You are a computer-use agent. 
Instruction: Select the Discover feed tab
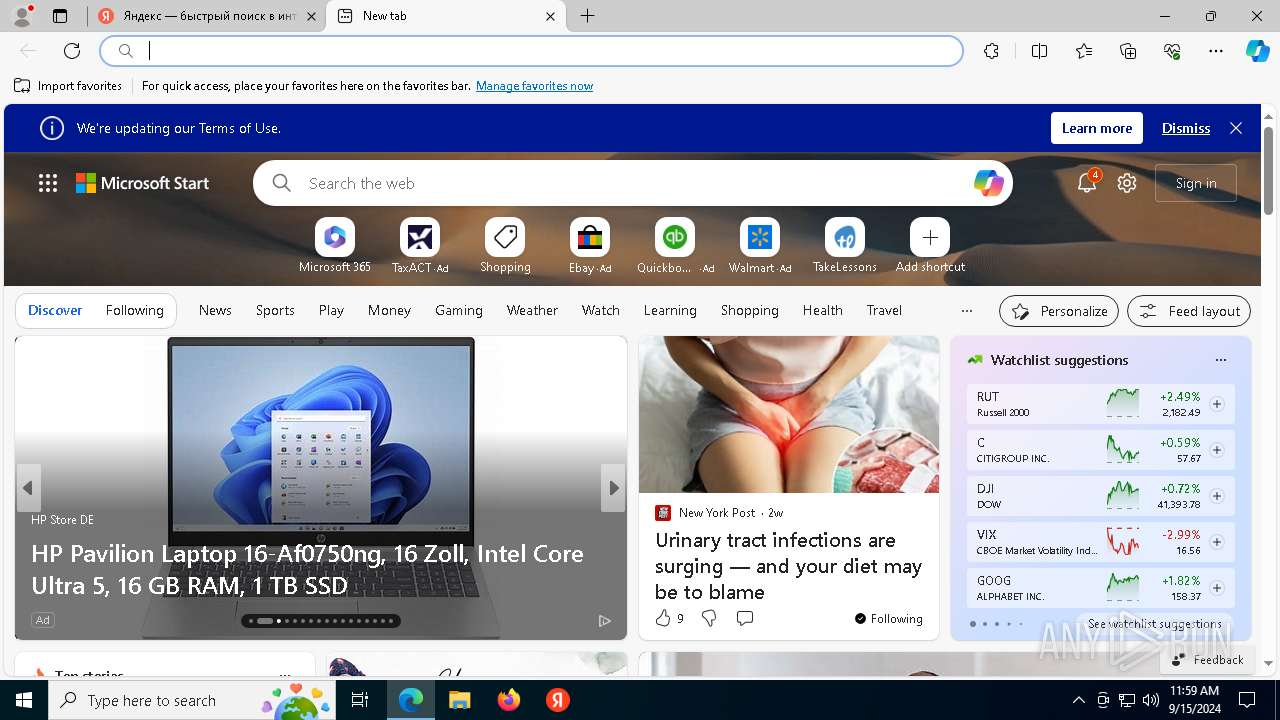pyautogui.click(x=55, y=310)
